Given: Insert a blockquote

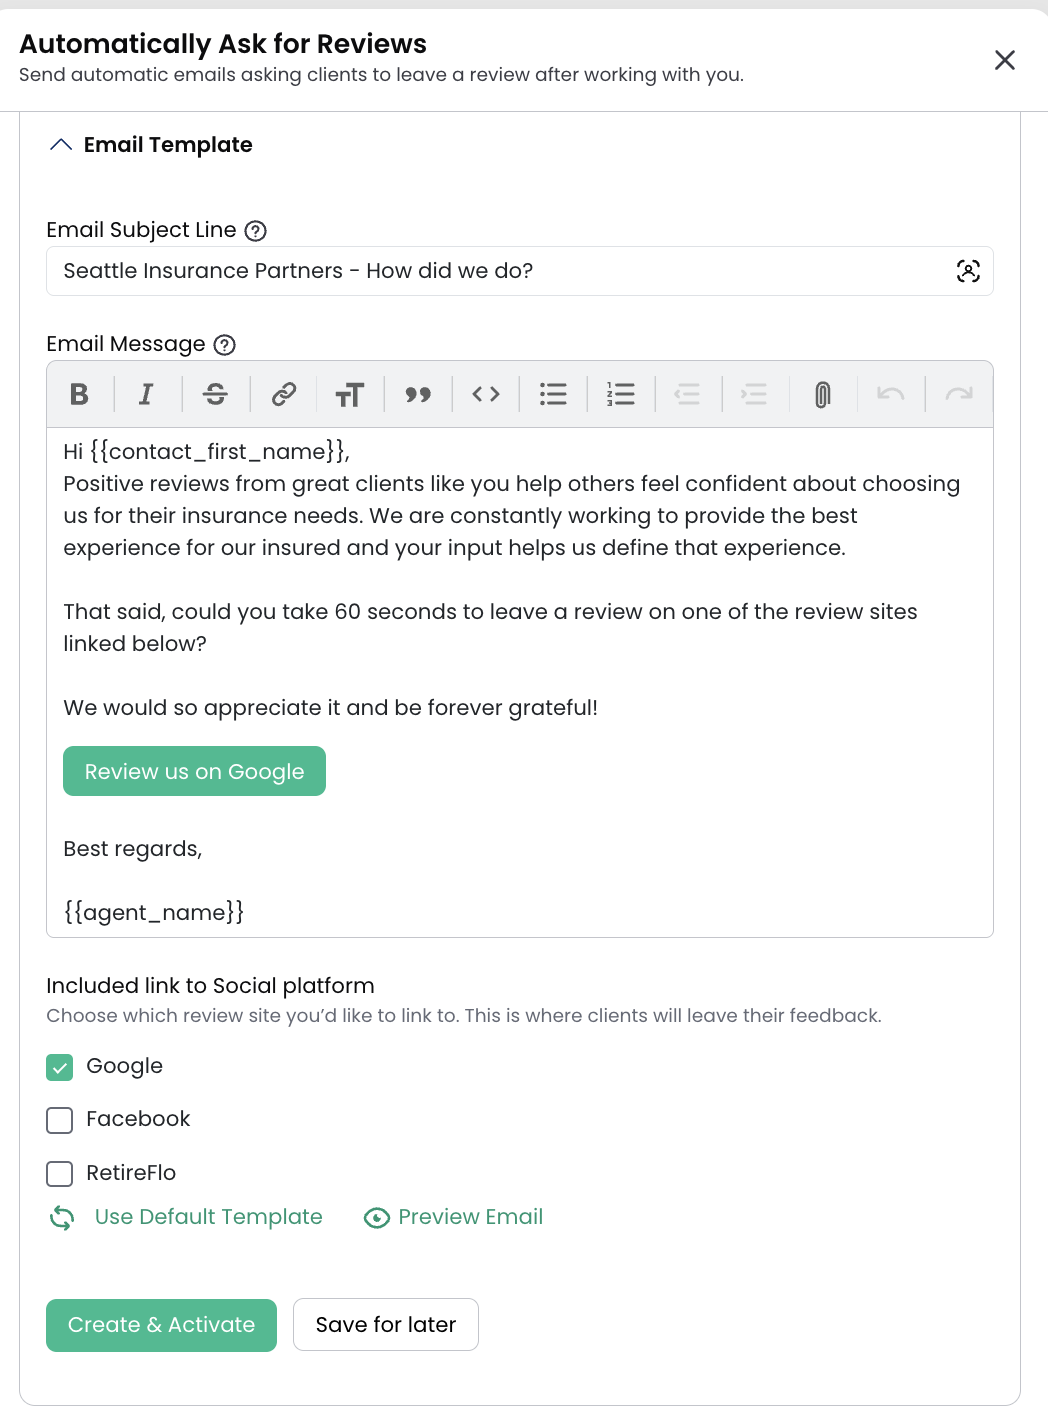Looking at the screenshot, I should coord(418,394).
